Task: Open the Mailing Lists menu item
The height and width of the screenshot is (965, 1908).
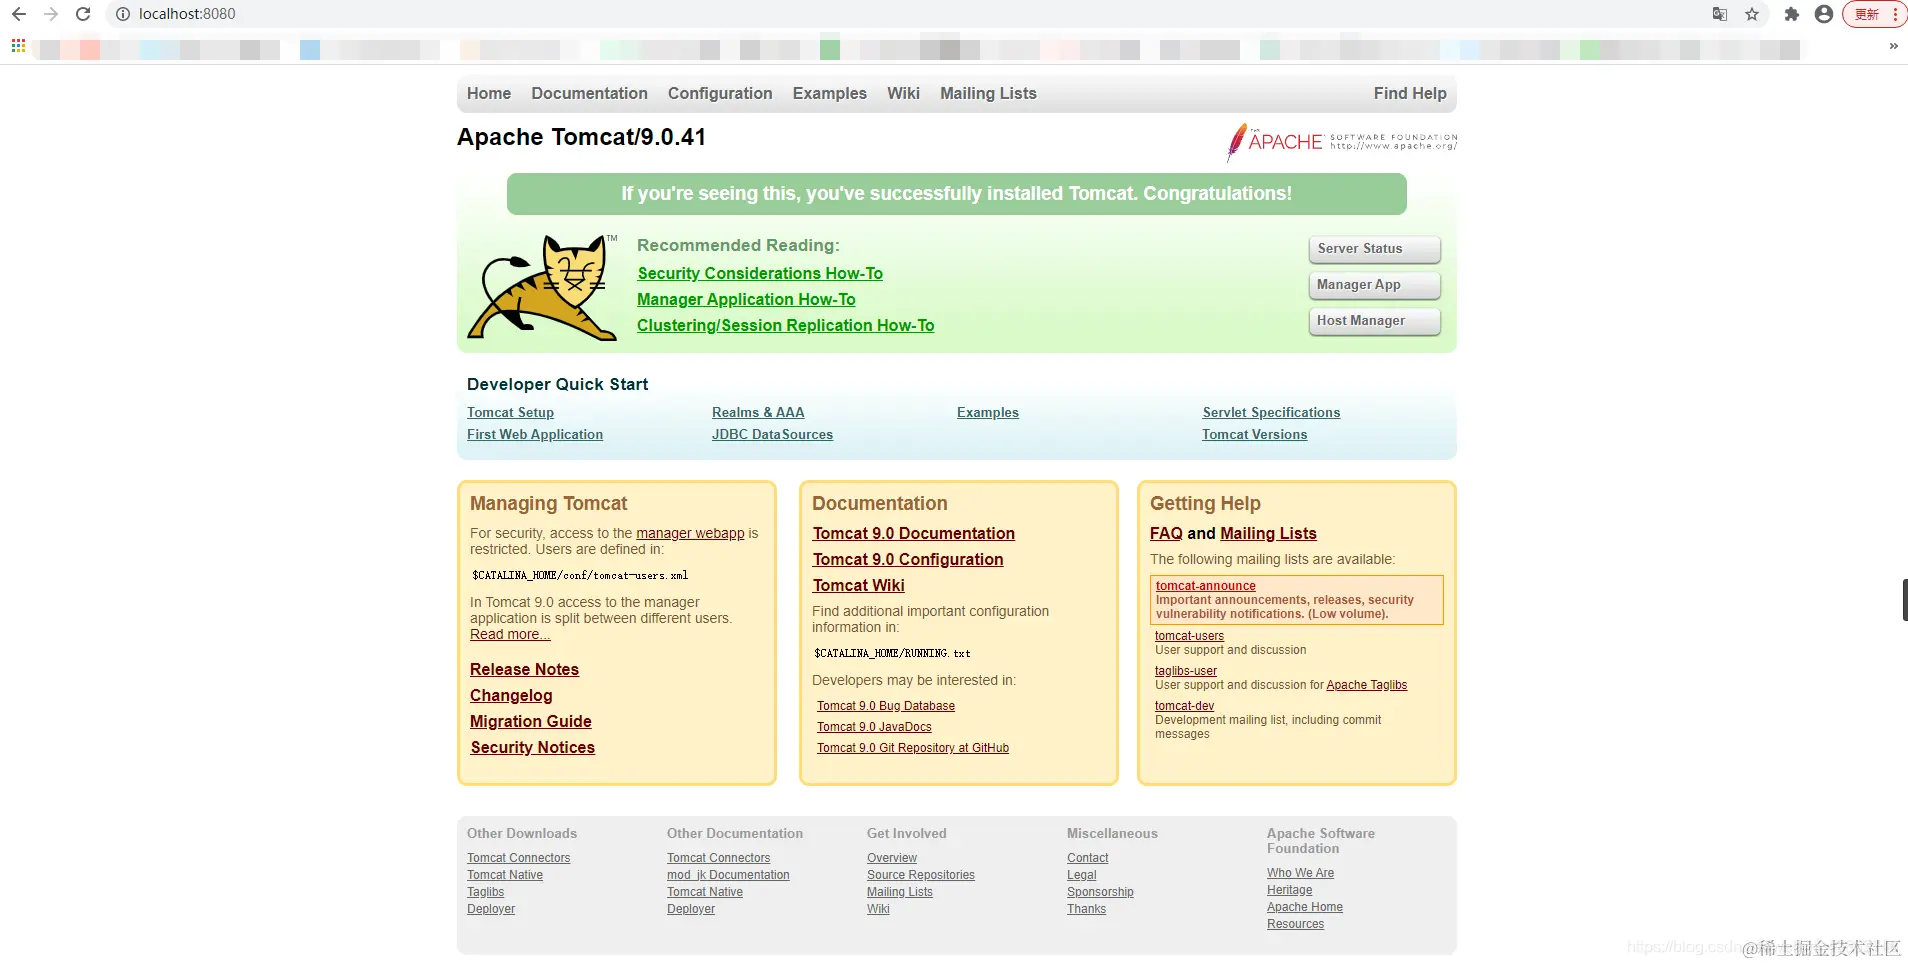Action: coord(988,93)
